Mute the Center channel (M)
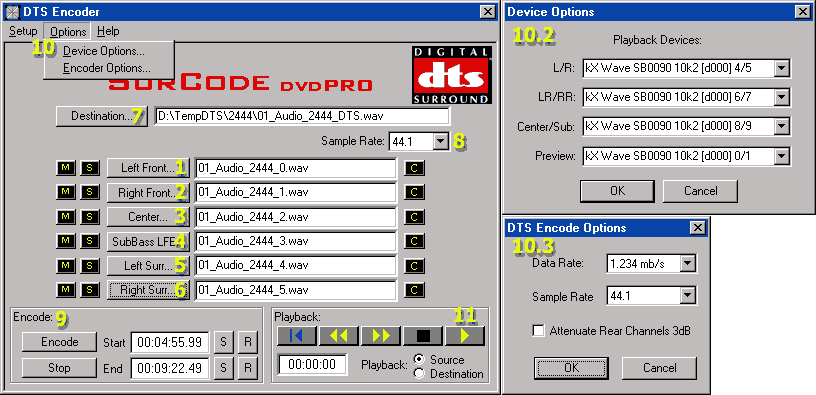Screen dimensions: 816x395 (66, 216)
